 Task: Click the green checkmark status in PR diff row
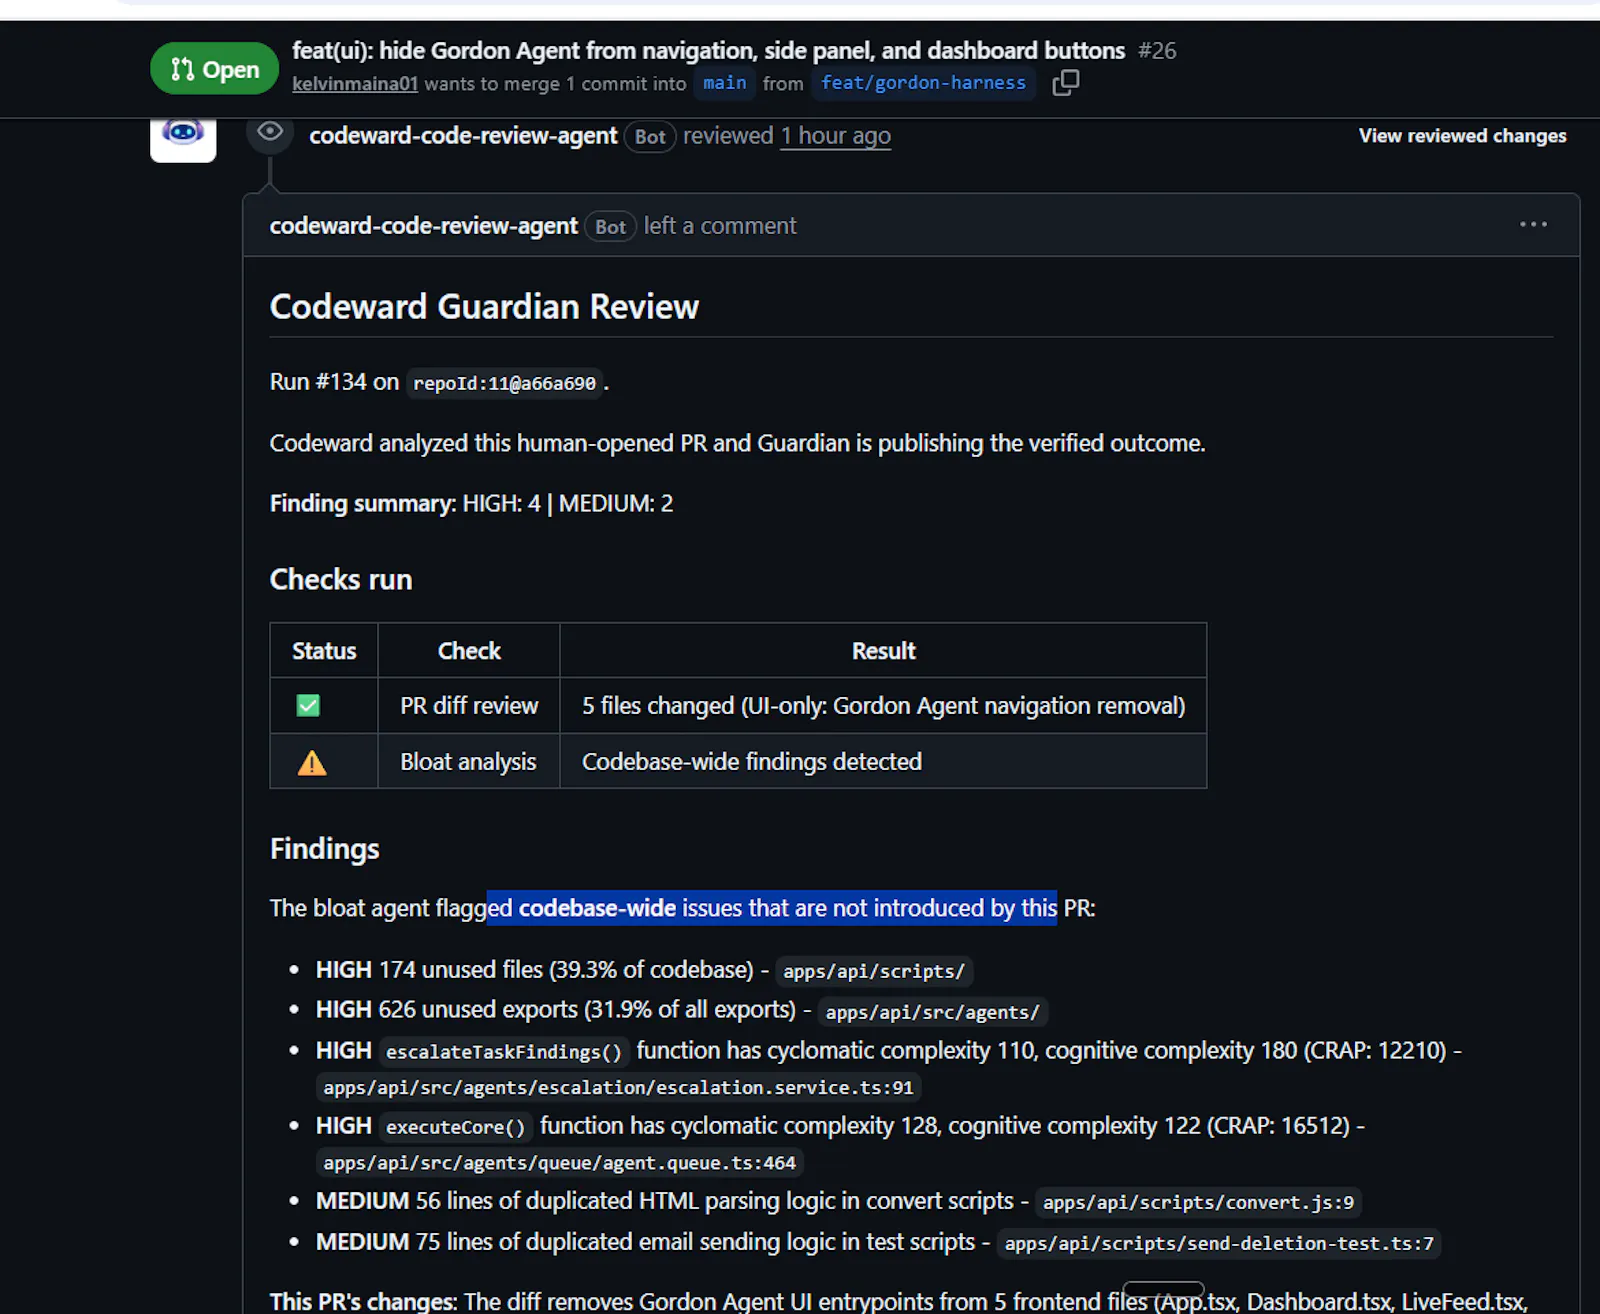[x=308, y=706]
